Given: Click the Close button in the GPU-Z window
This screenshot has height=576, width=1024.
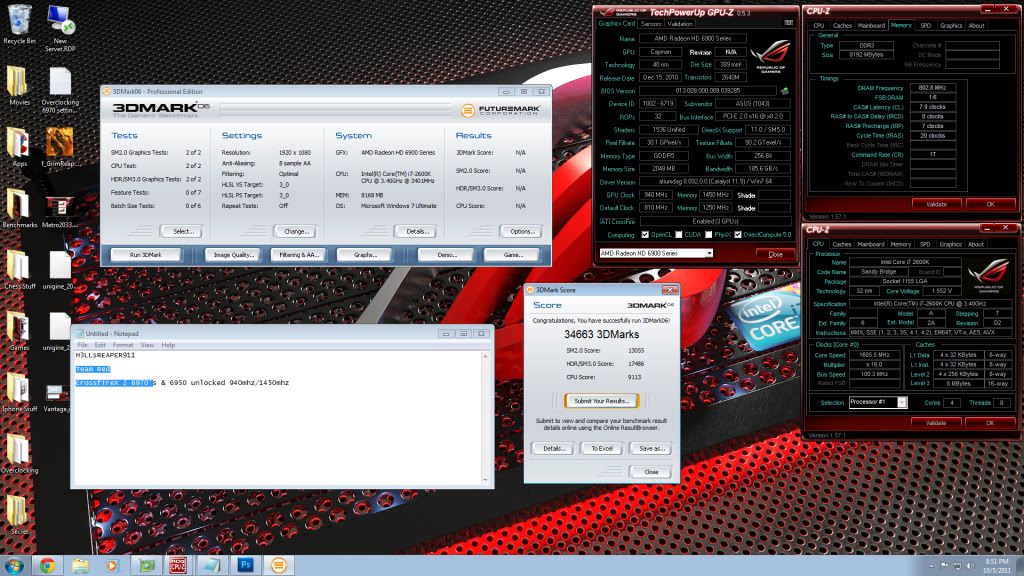Looking at the screenshot, I should tap(775, 254).
